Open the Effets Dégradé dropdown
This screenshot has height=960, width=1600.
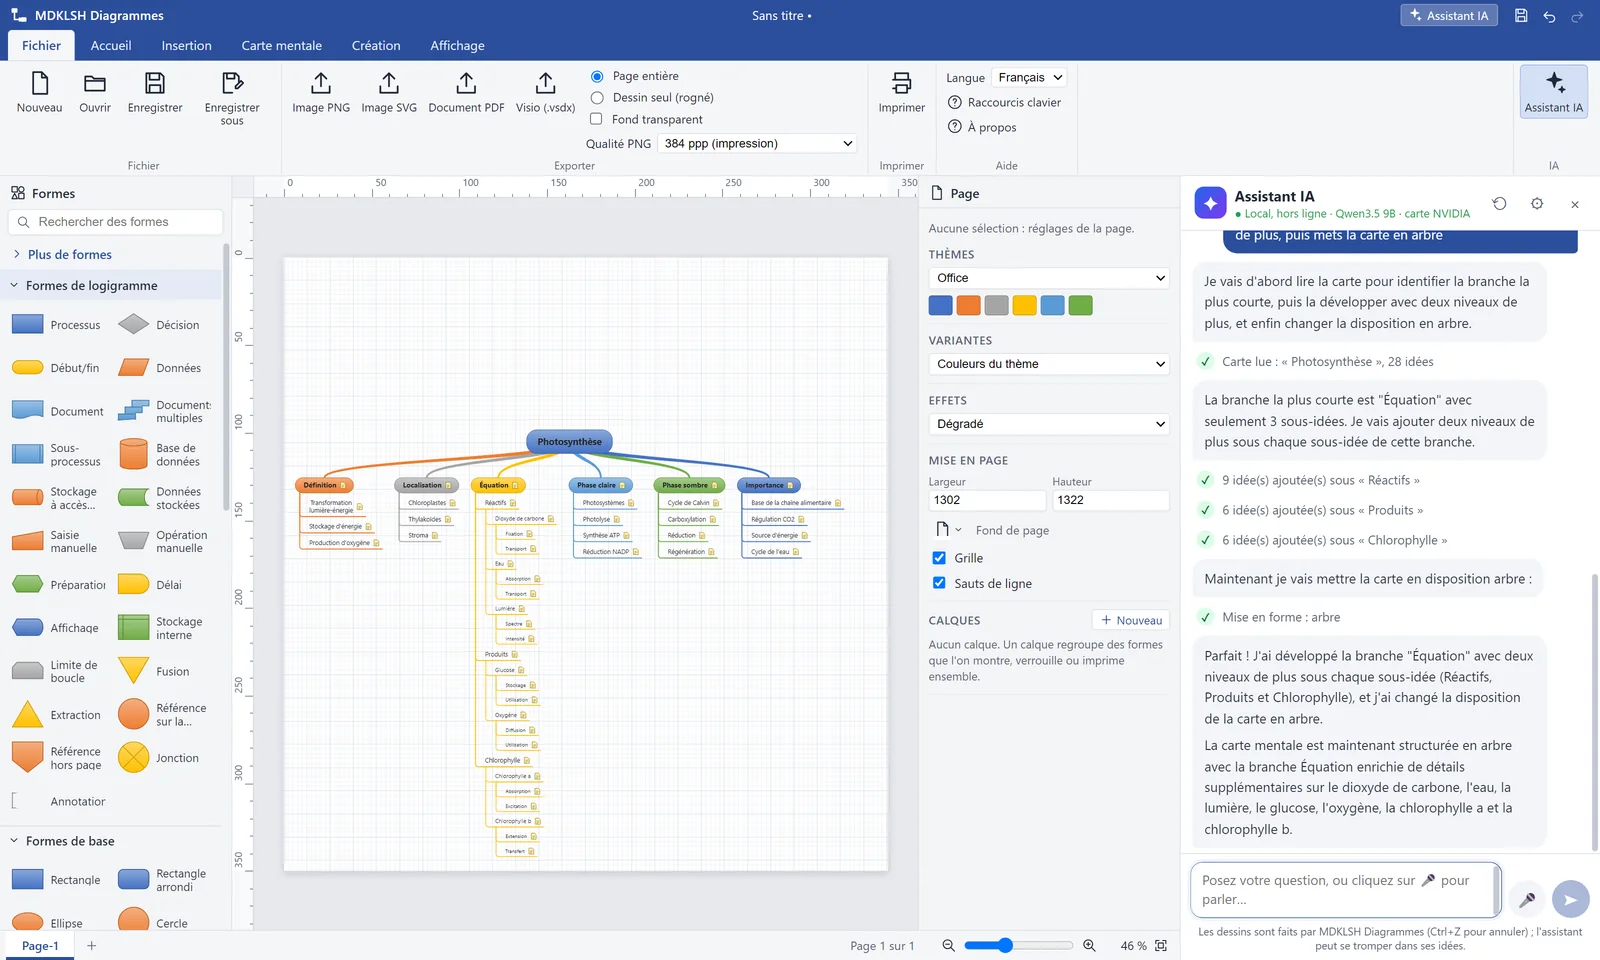point(1049,424)
